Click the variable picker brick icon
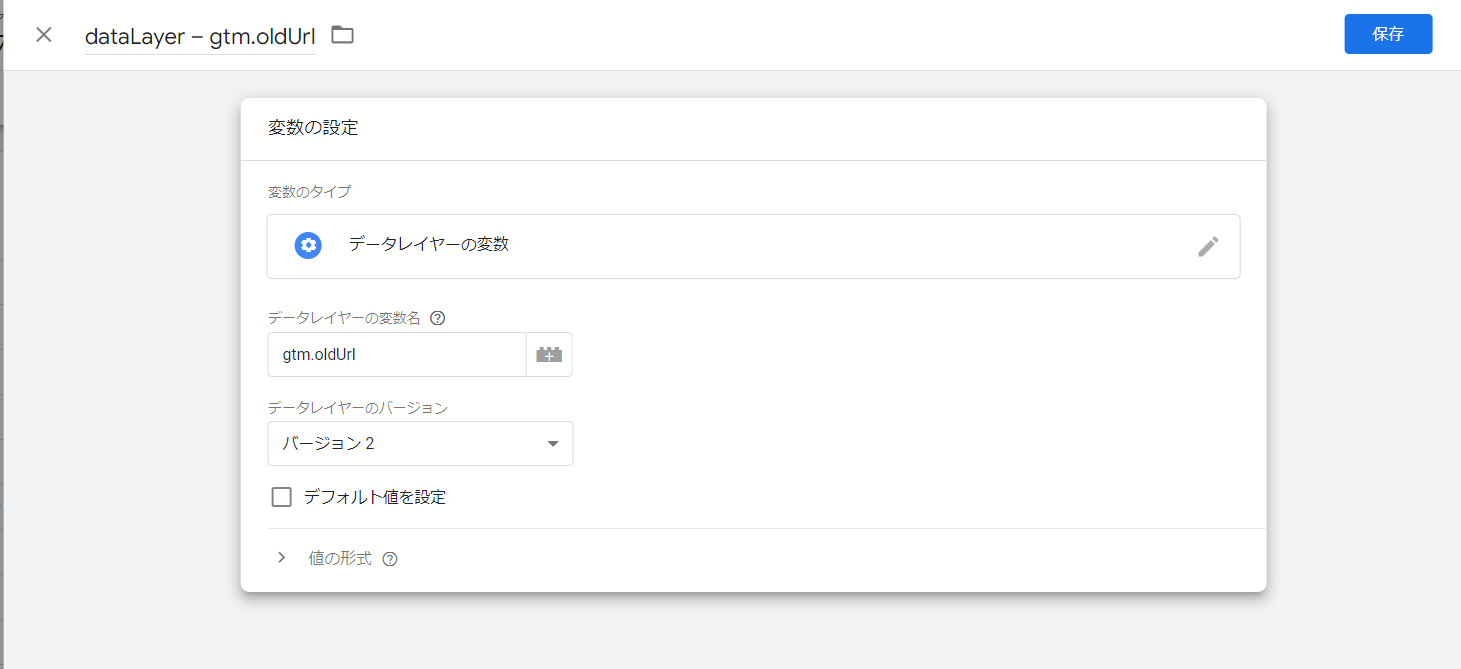This screenshot has width=1461, height=669. click(549, 355)
